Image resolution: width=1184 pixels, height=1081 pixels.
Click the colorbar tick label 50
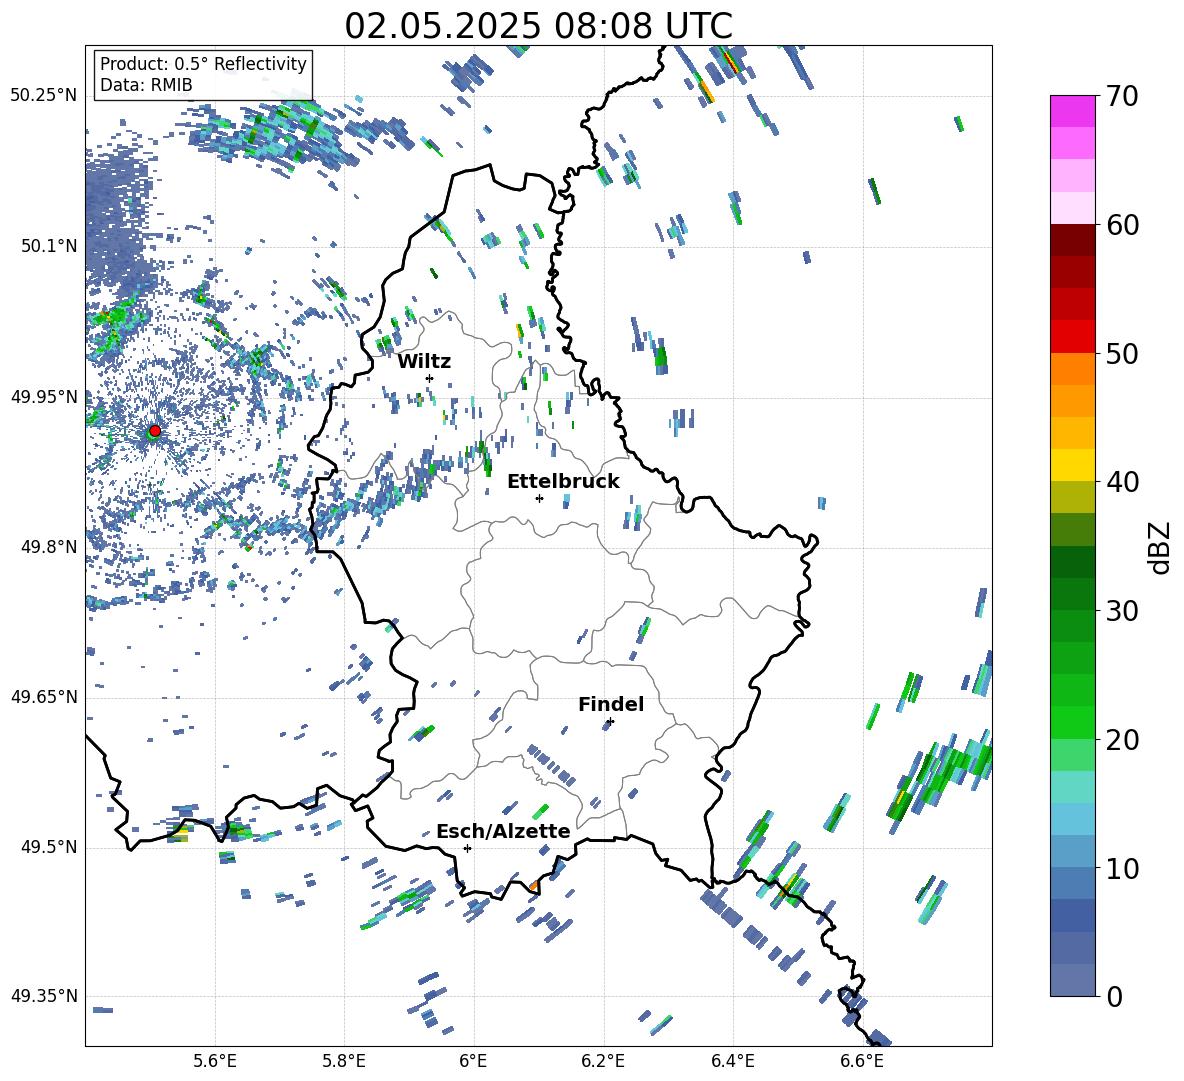1122,353
